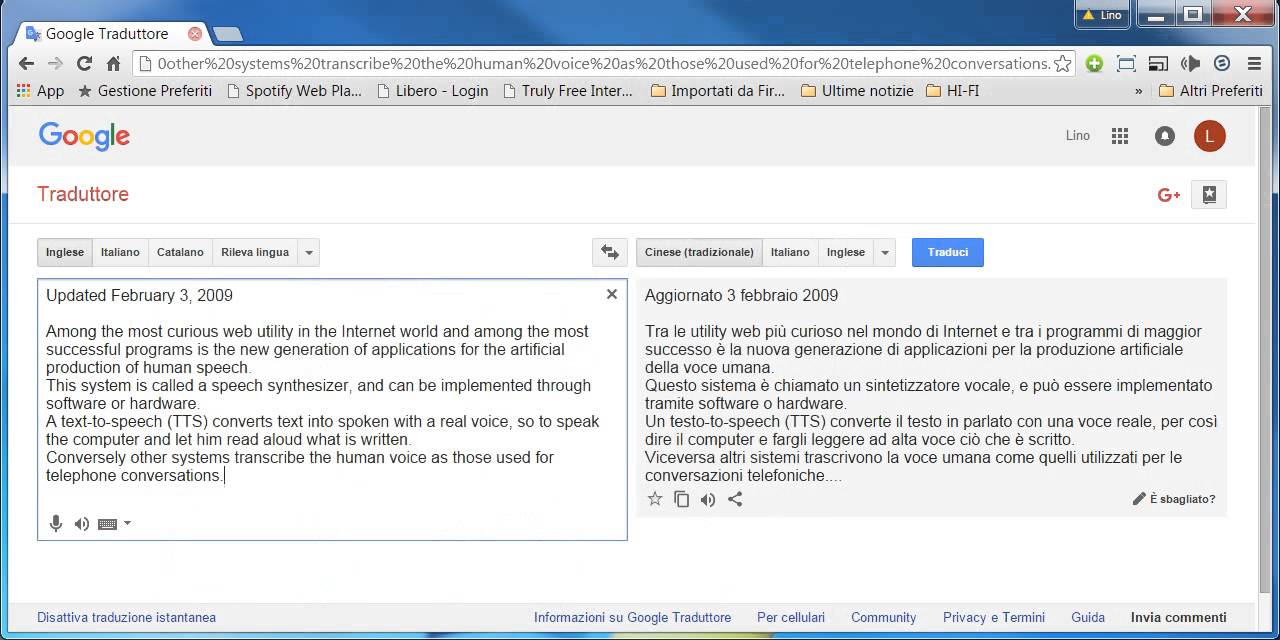Open the phrasebook star-book icon
1280x640 pixels.
click(1209, 195)
